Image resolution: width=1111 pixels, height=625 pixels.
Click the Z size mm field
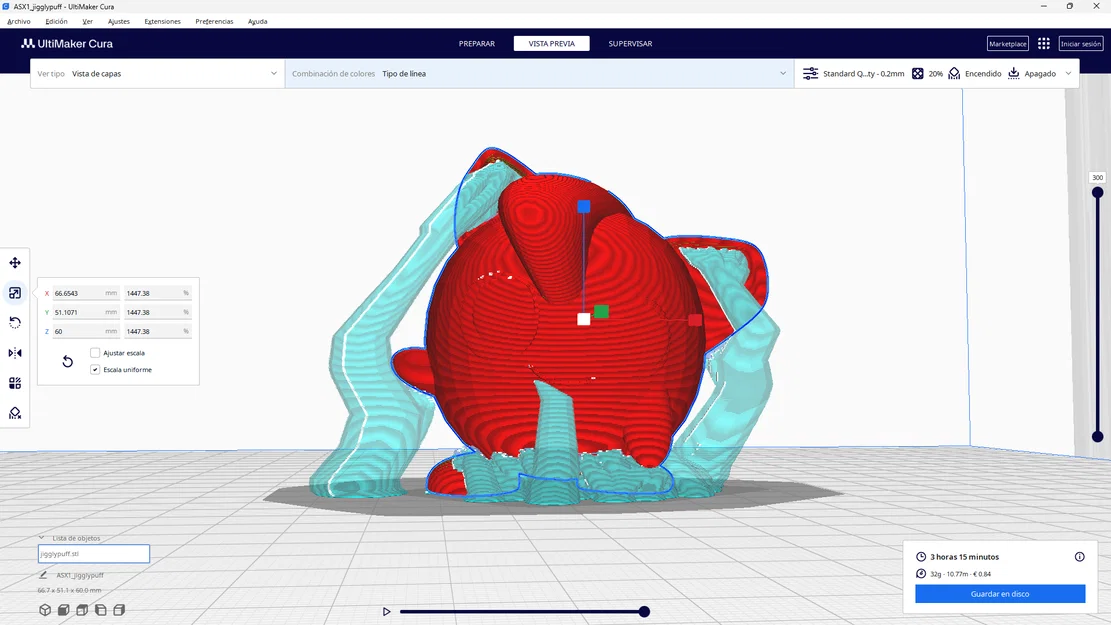(x=86, y=332)
